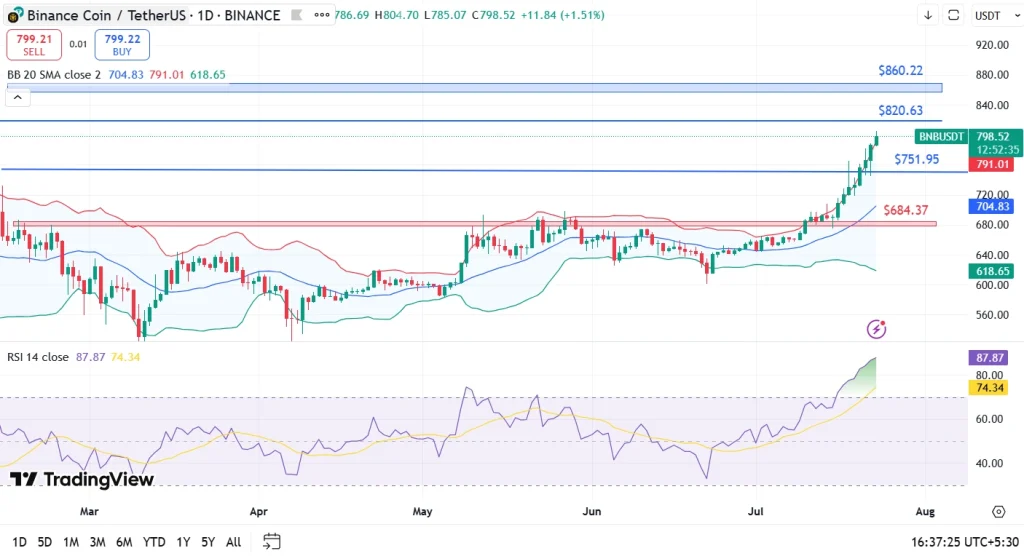Viewport: 1024px width, 556px height.
Task: Select the YTD time range
Action: 154,542
